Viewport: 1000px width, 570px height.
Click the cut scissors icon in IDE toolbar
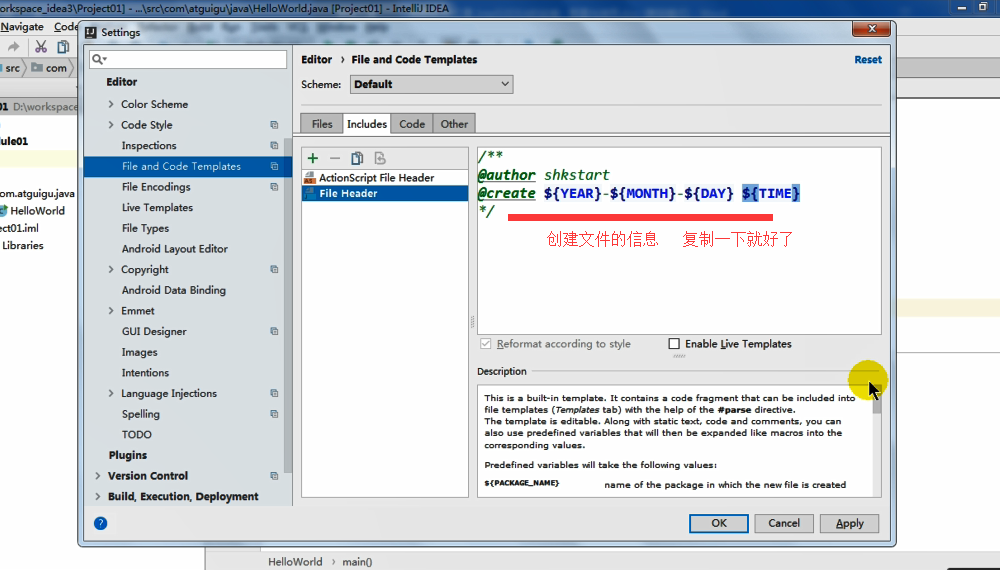pos(41,47)
